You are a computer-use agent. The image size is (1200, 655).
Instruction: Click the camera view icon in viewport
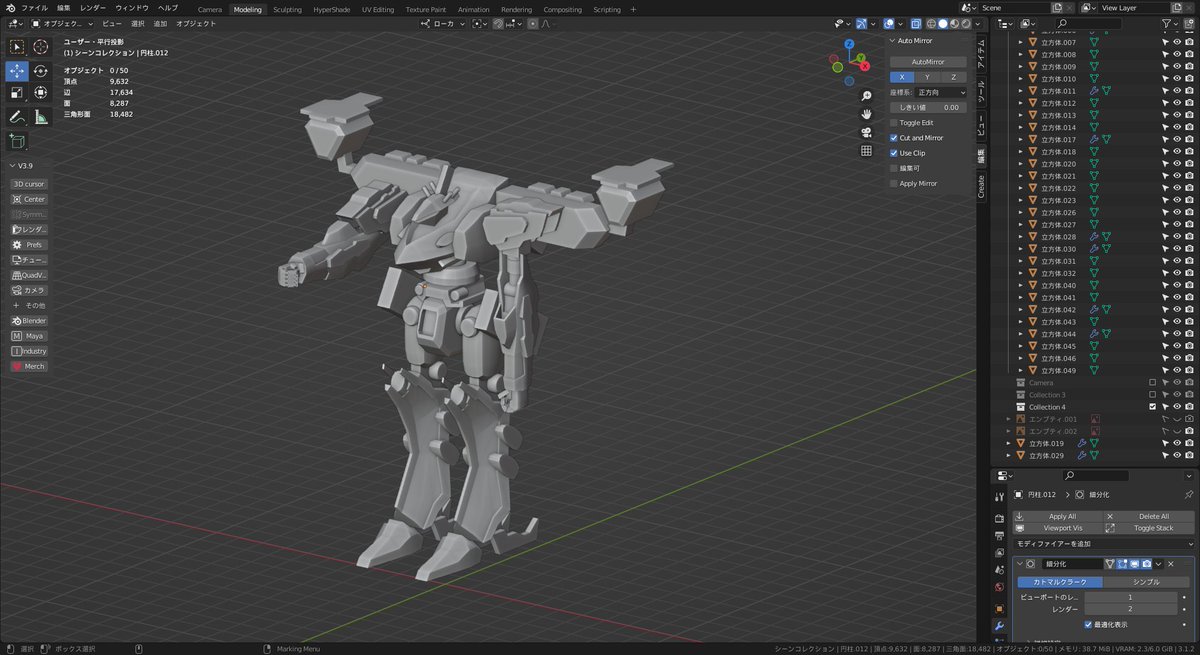[x=866, y=132]
